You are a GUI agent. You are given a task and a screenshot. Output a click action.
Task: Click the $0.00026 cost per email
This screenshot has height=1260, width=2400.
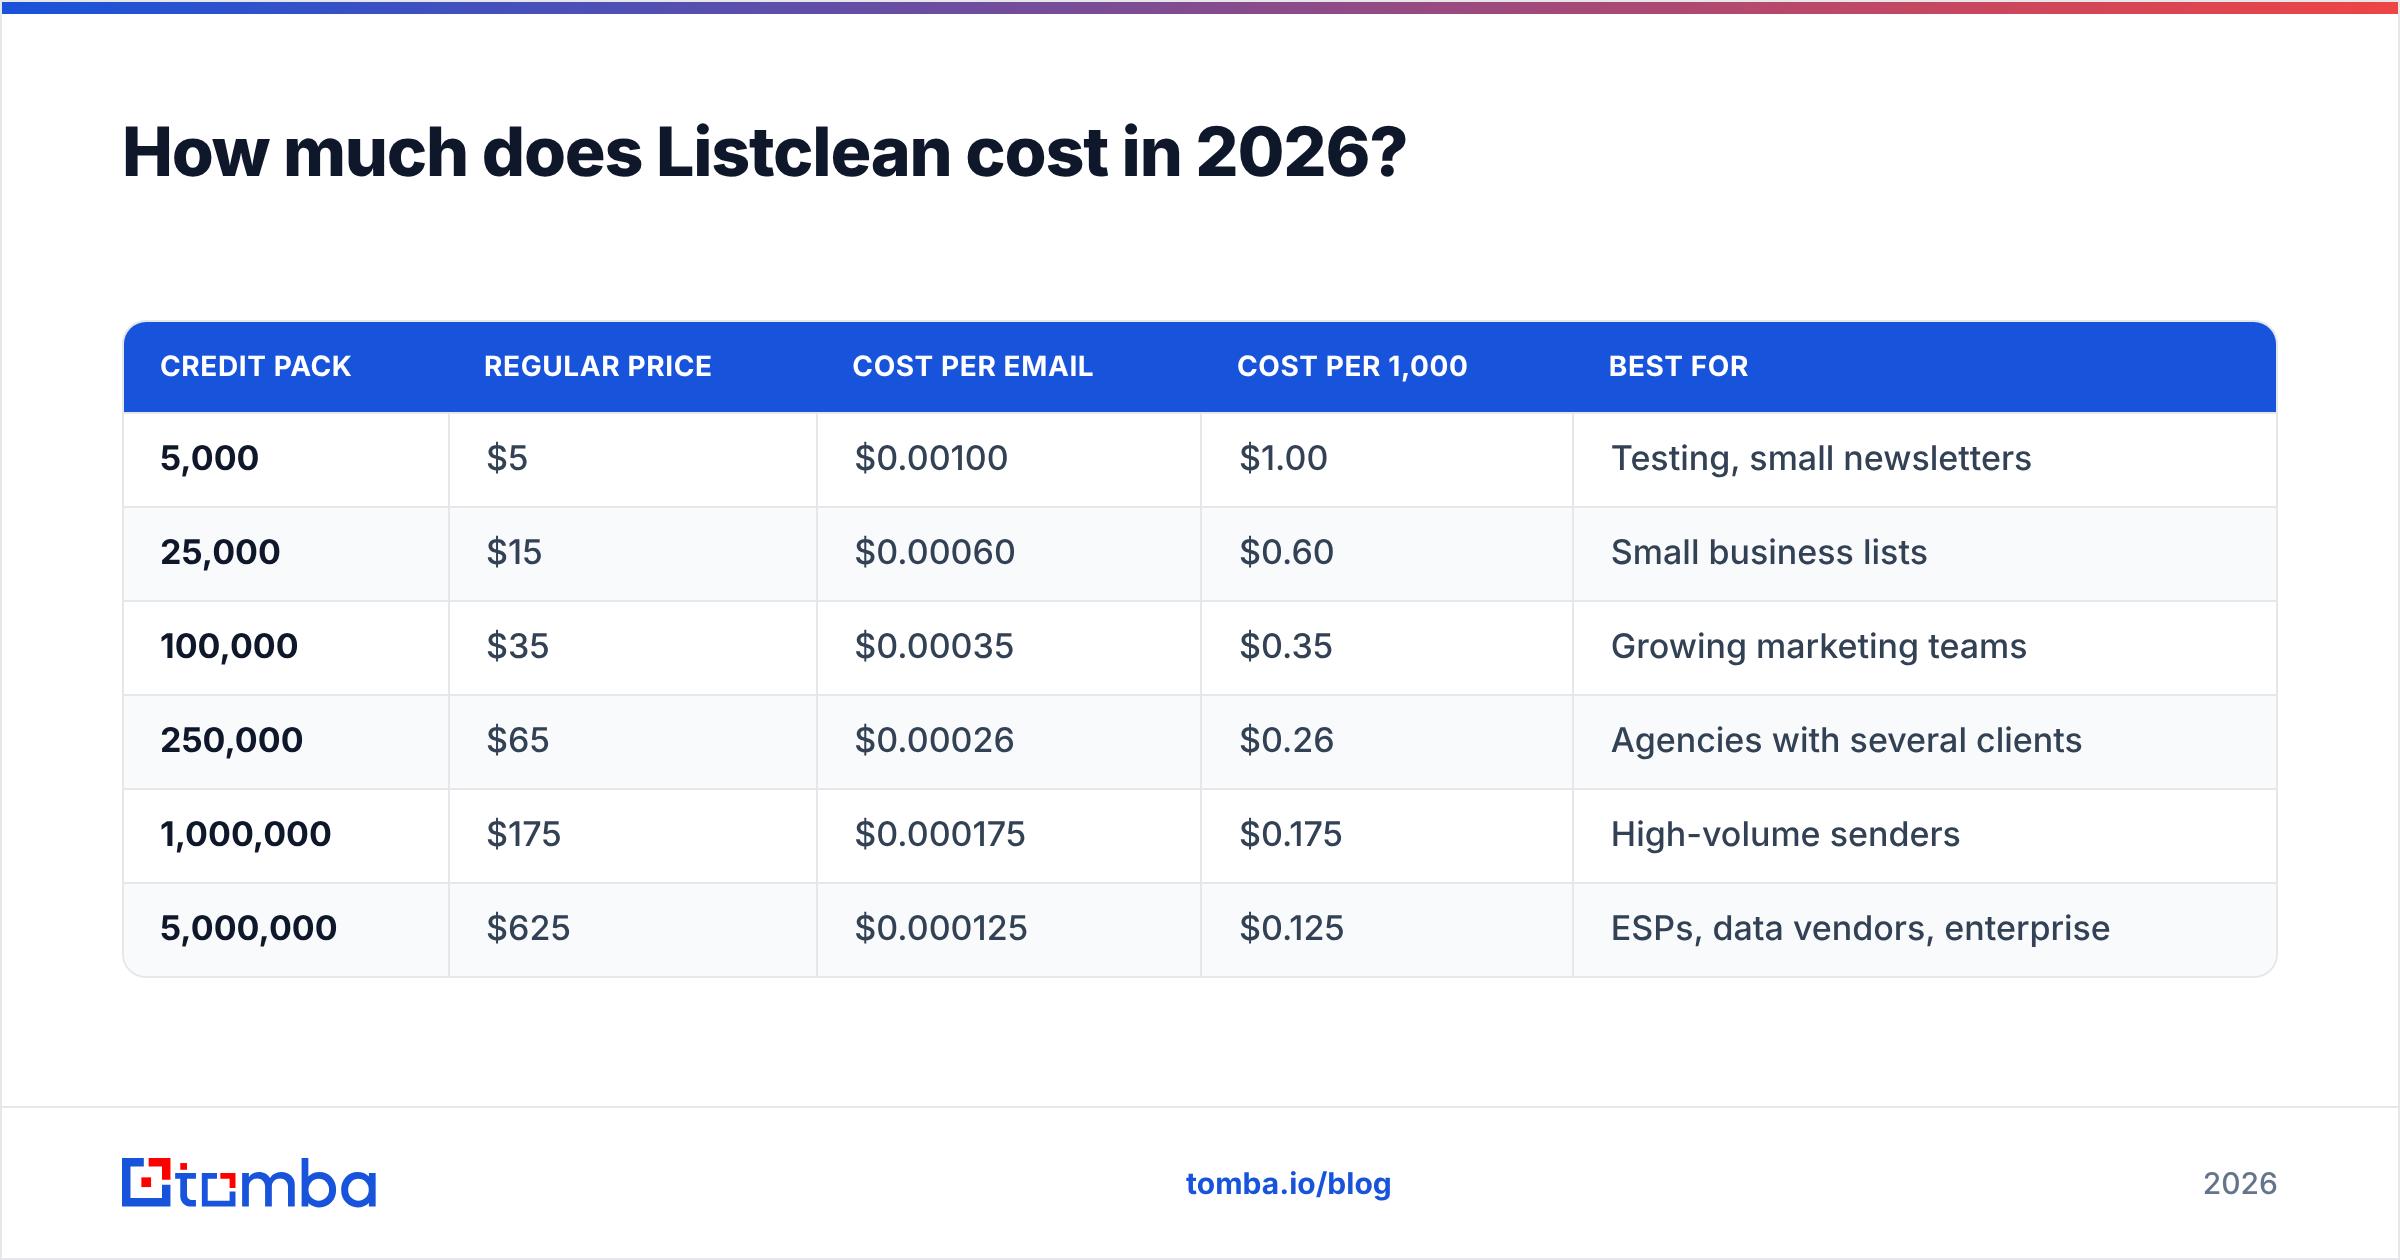point(934,740)
